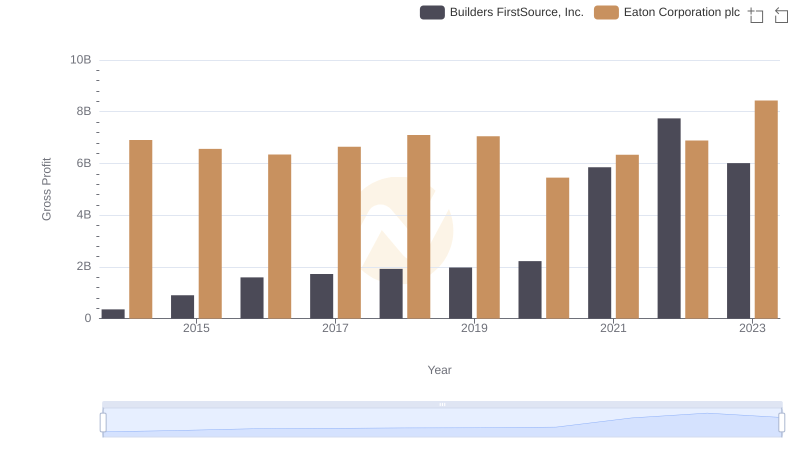Click the 2019 x-axis label

click(x=474, y=328)
